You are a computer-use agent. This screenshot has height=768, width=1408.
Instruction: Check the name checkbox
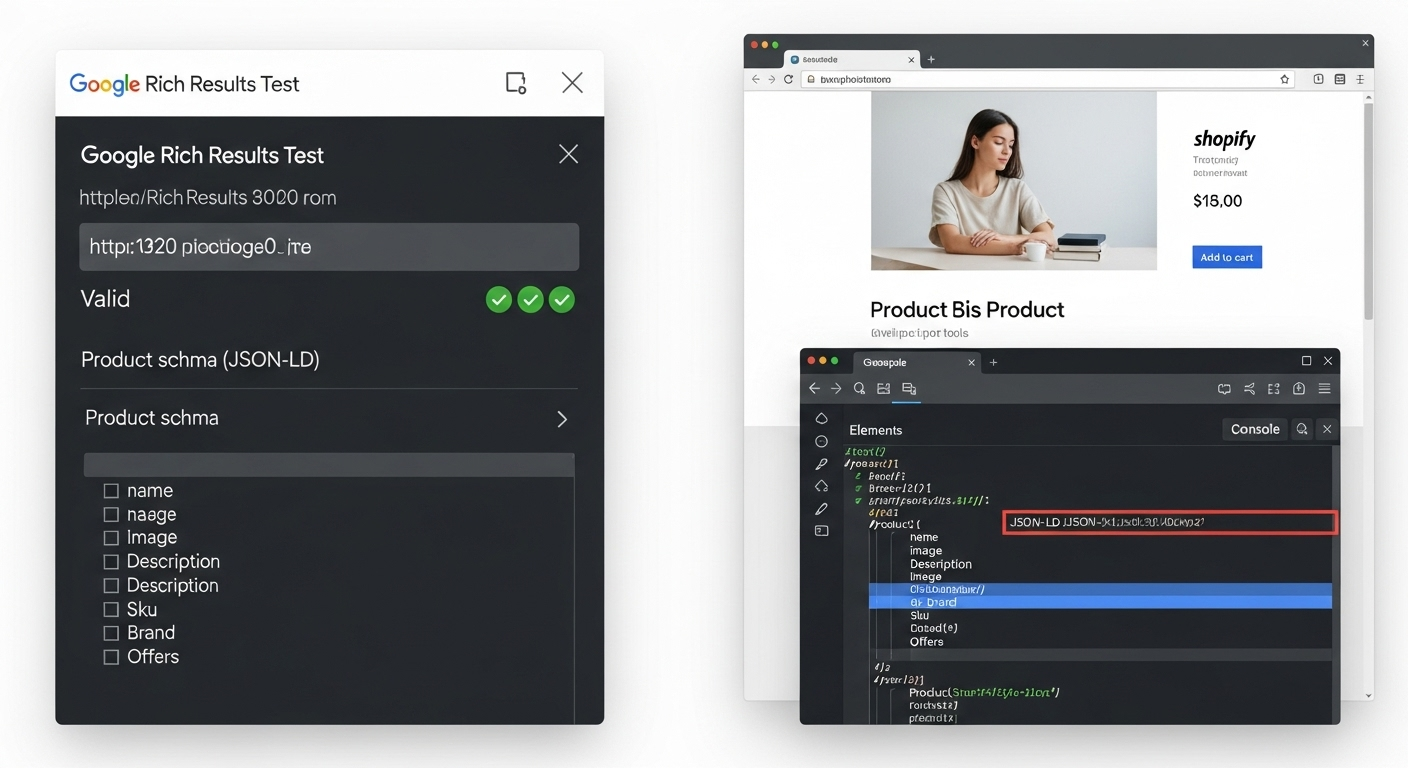point(111,491)
